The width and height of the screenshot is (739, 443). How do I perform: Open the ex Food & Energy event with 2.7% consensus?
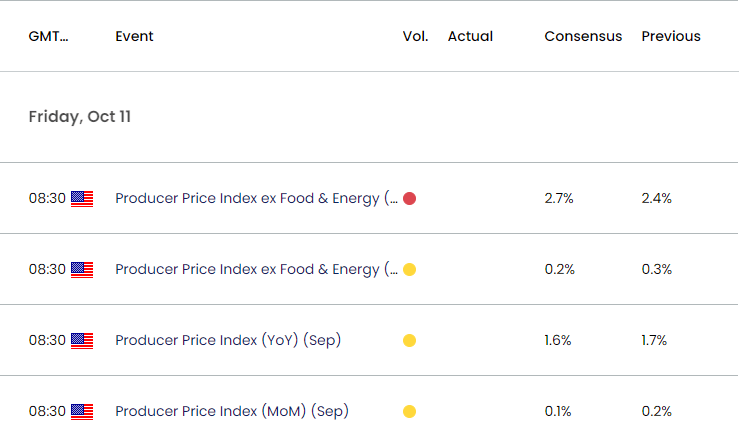[257, 199]
